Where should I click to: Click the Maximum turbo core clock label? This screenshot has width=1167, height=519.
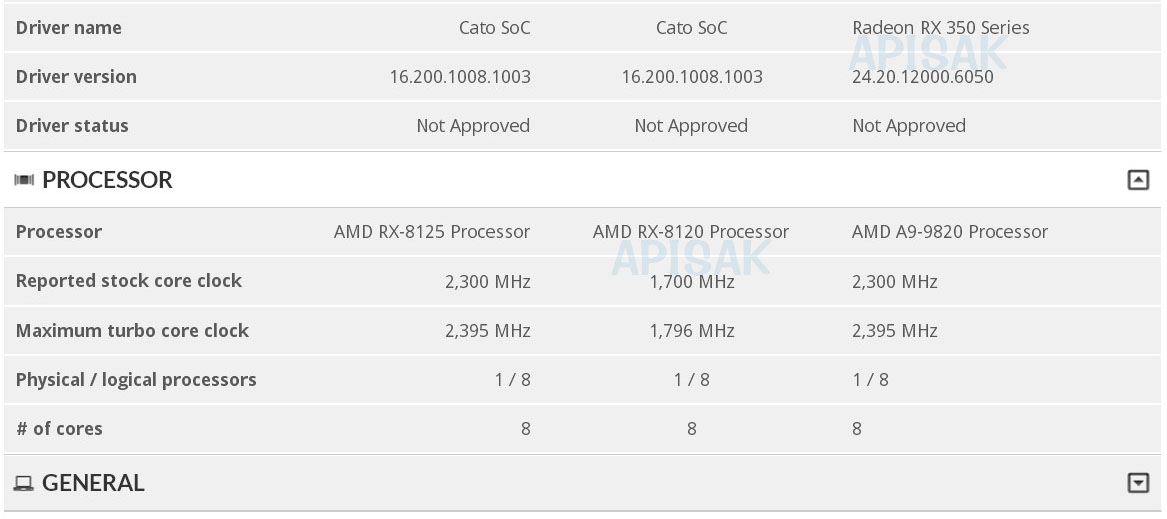coord(132,331)
